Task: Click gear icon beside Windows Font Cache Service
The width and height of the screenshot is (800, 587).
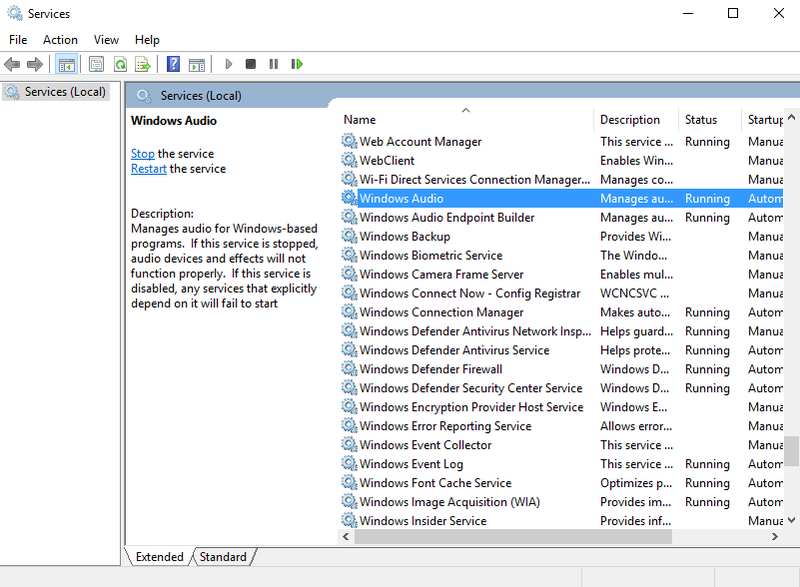Action: coord(349,482)
